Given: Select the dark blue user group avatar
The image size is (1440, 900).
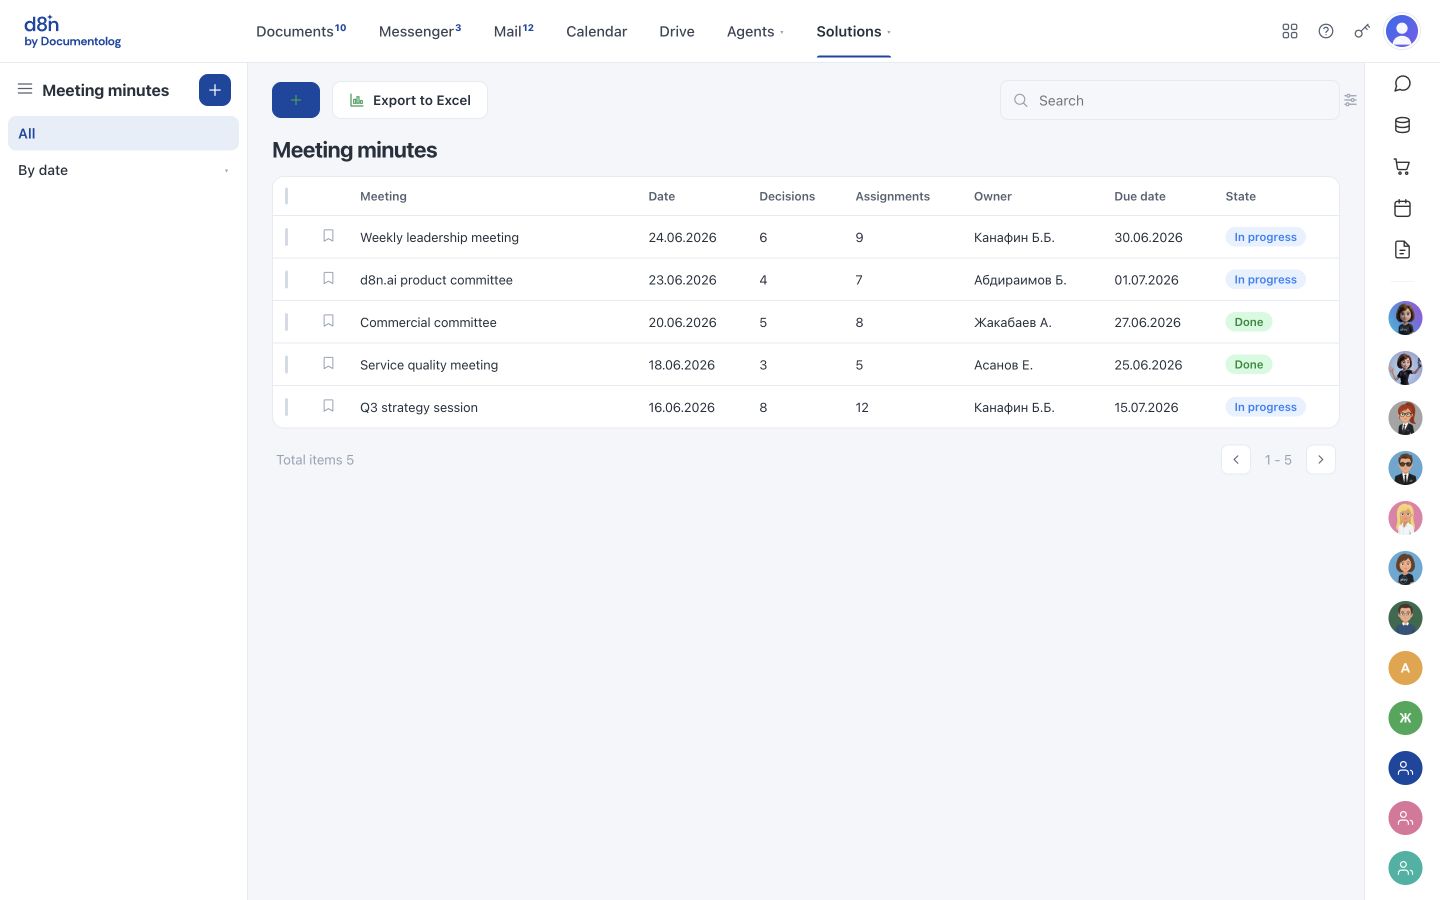Looking at the screenshot, I should (1405, 768).
